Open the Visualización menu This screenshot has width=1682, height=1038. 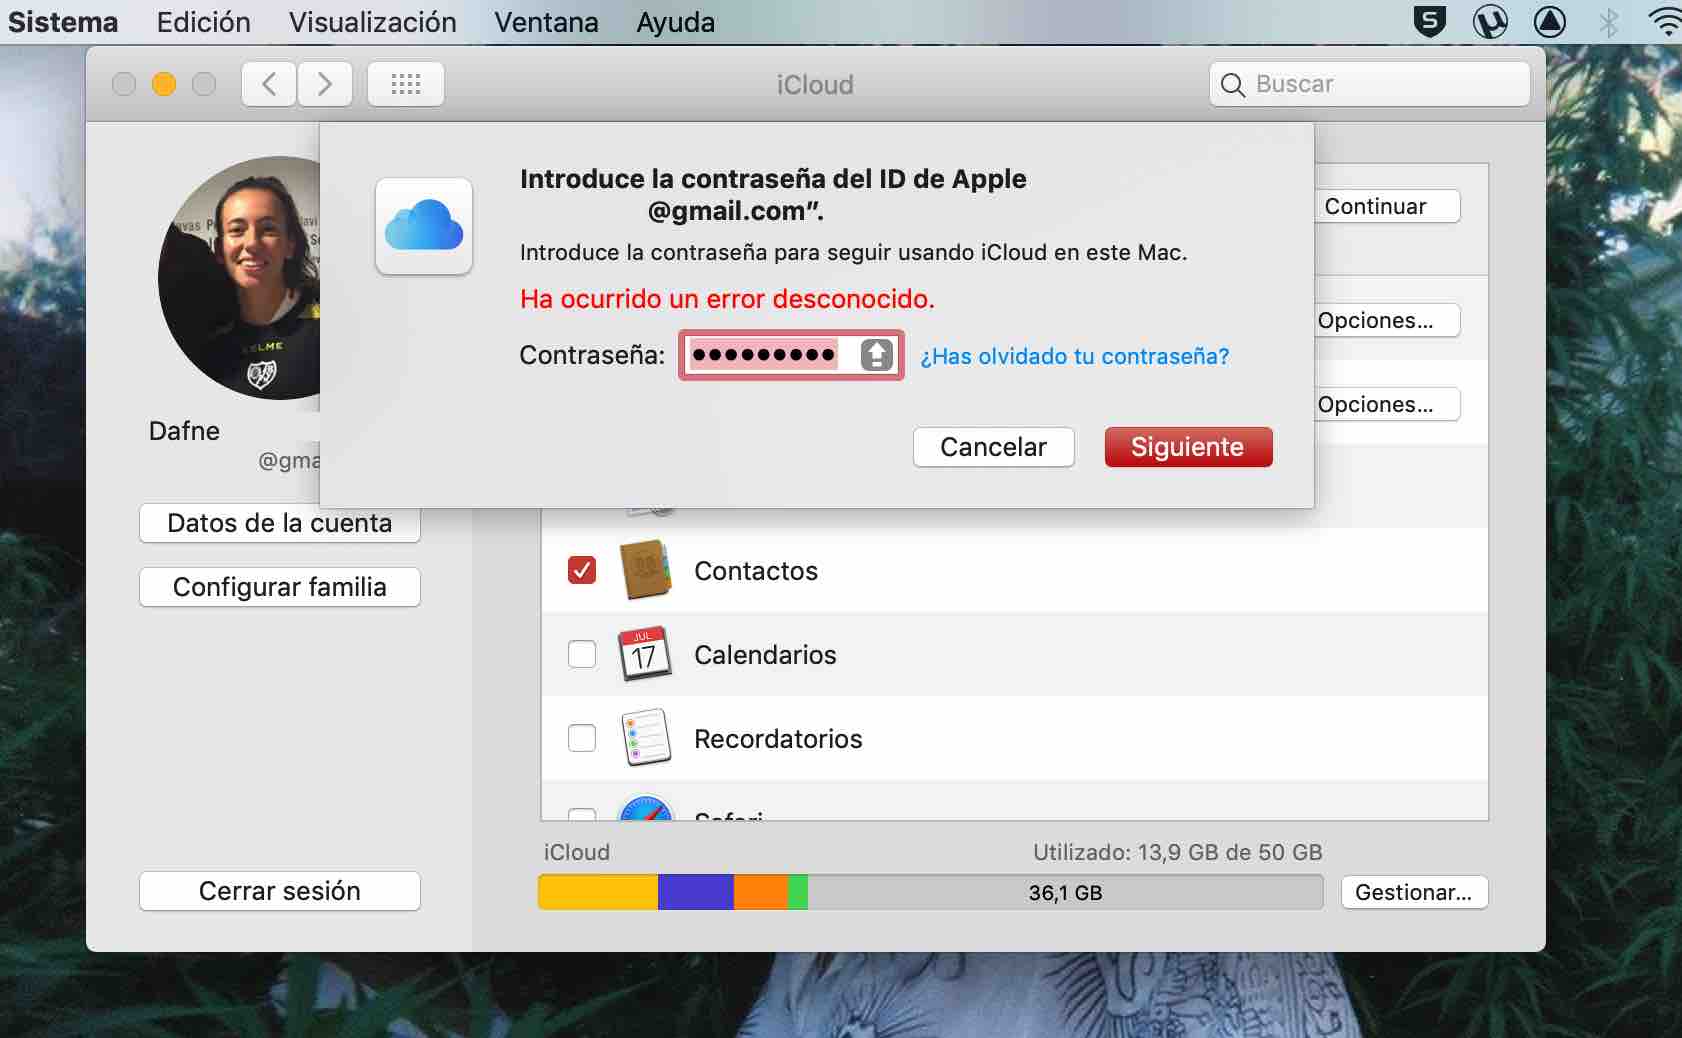click(x=372, y=22)
